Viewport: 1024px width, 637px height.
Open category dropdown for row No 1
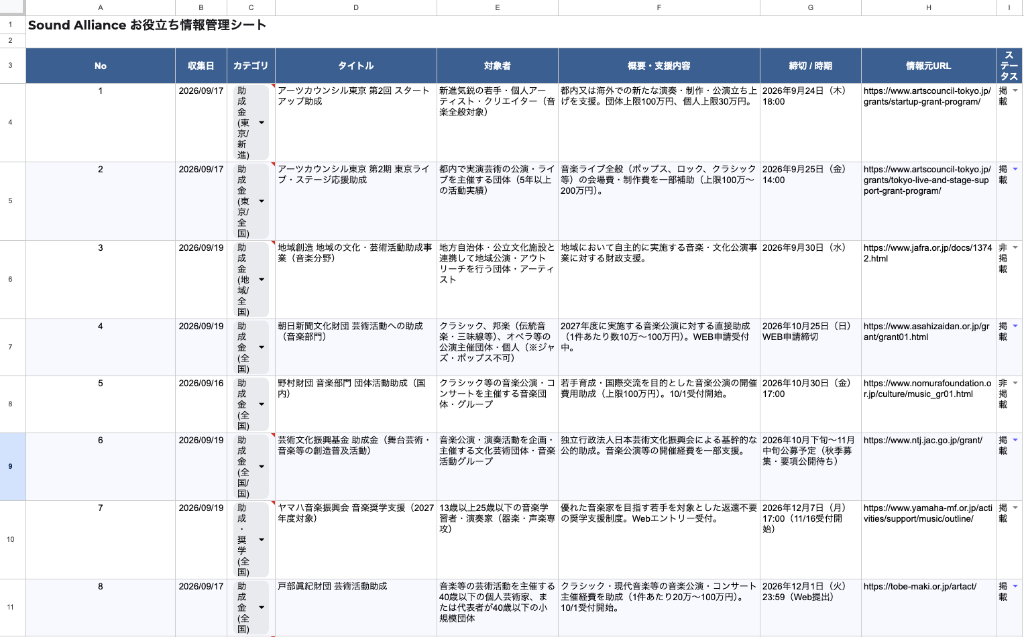[x=261, y=123]
